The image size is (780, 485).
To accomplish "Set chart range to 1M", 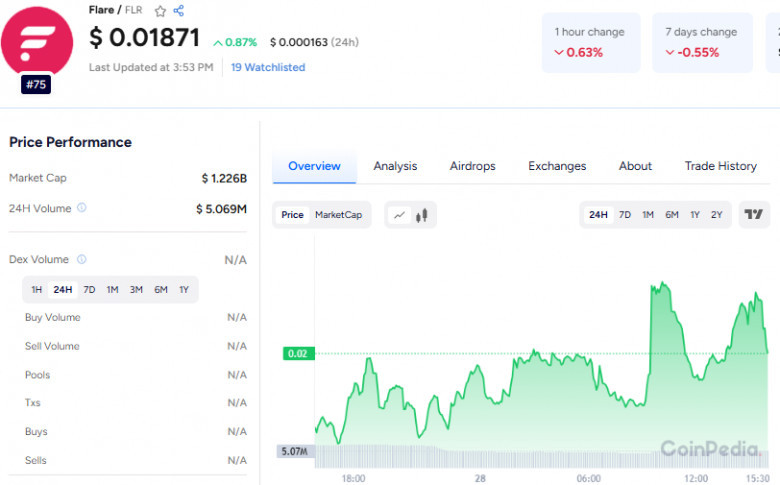I will tap(648, 215).
